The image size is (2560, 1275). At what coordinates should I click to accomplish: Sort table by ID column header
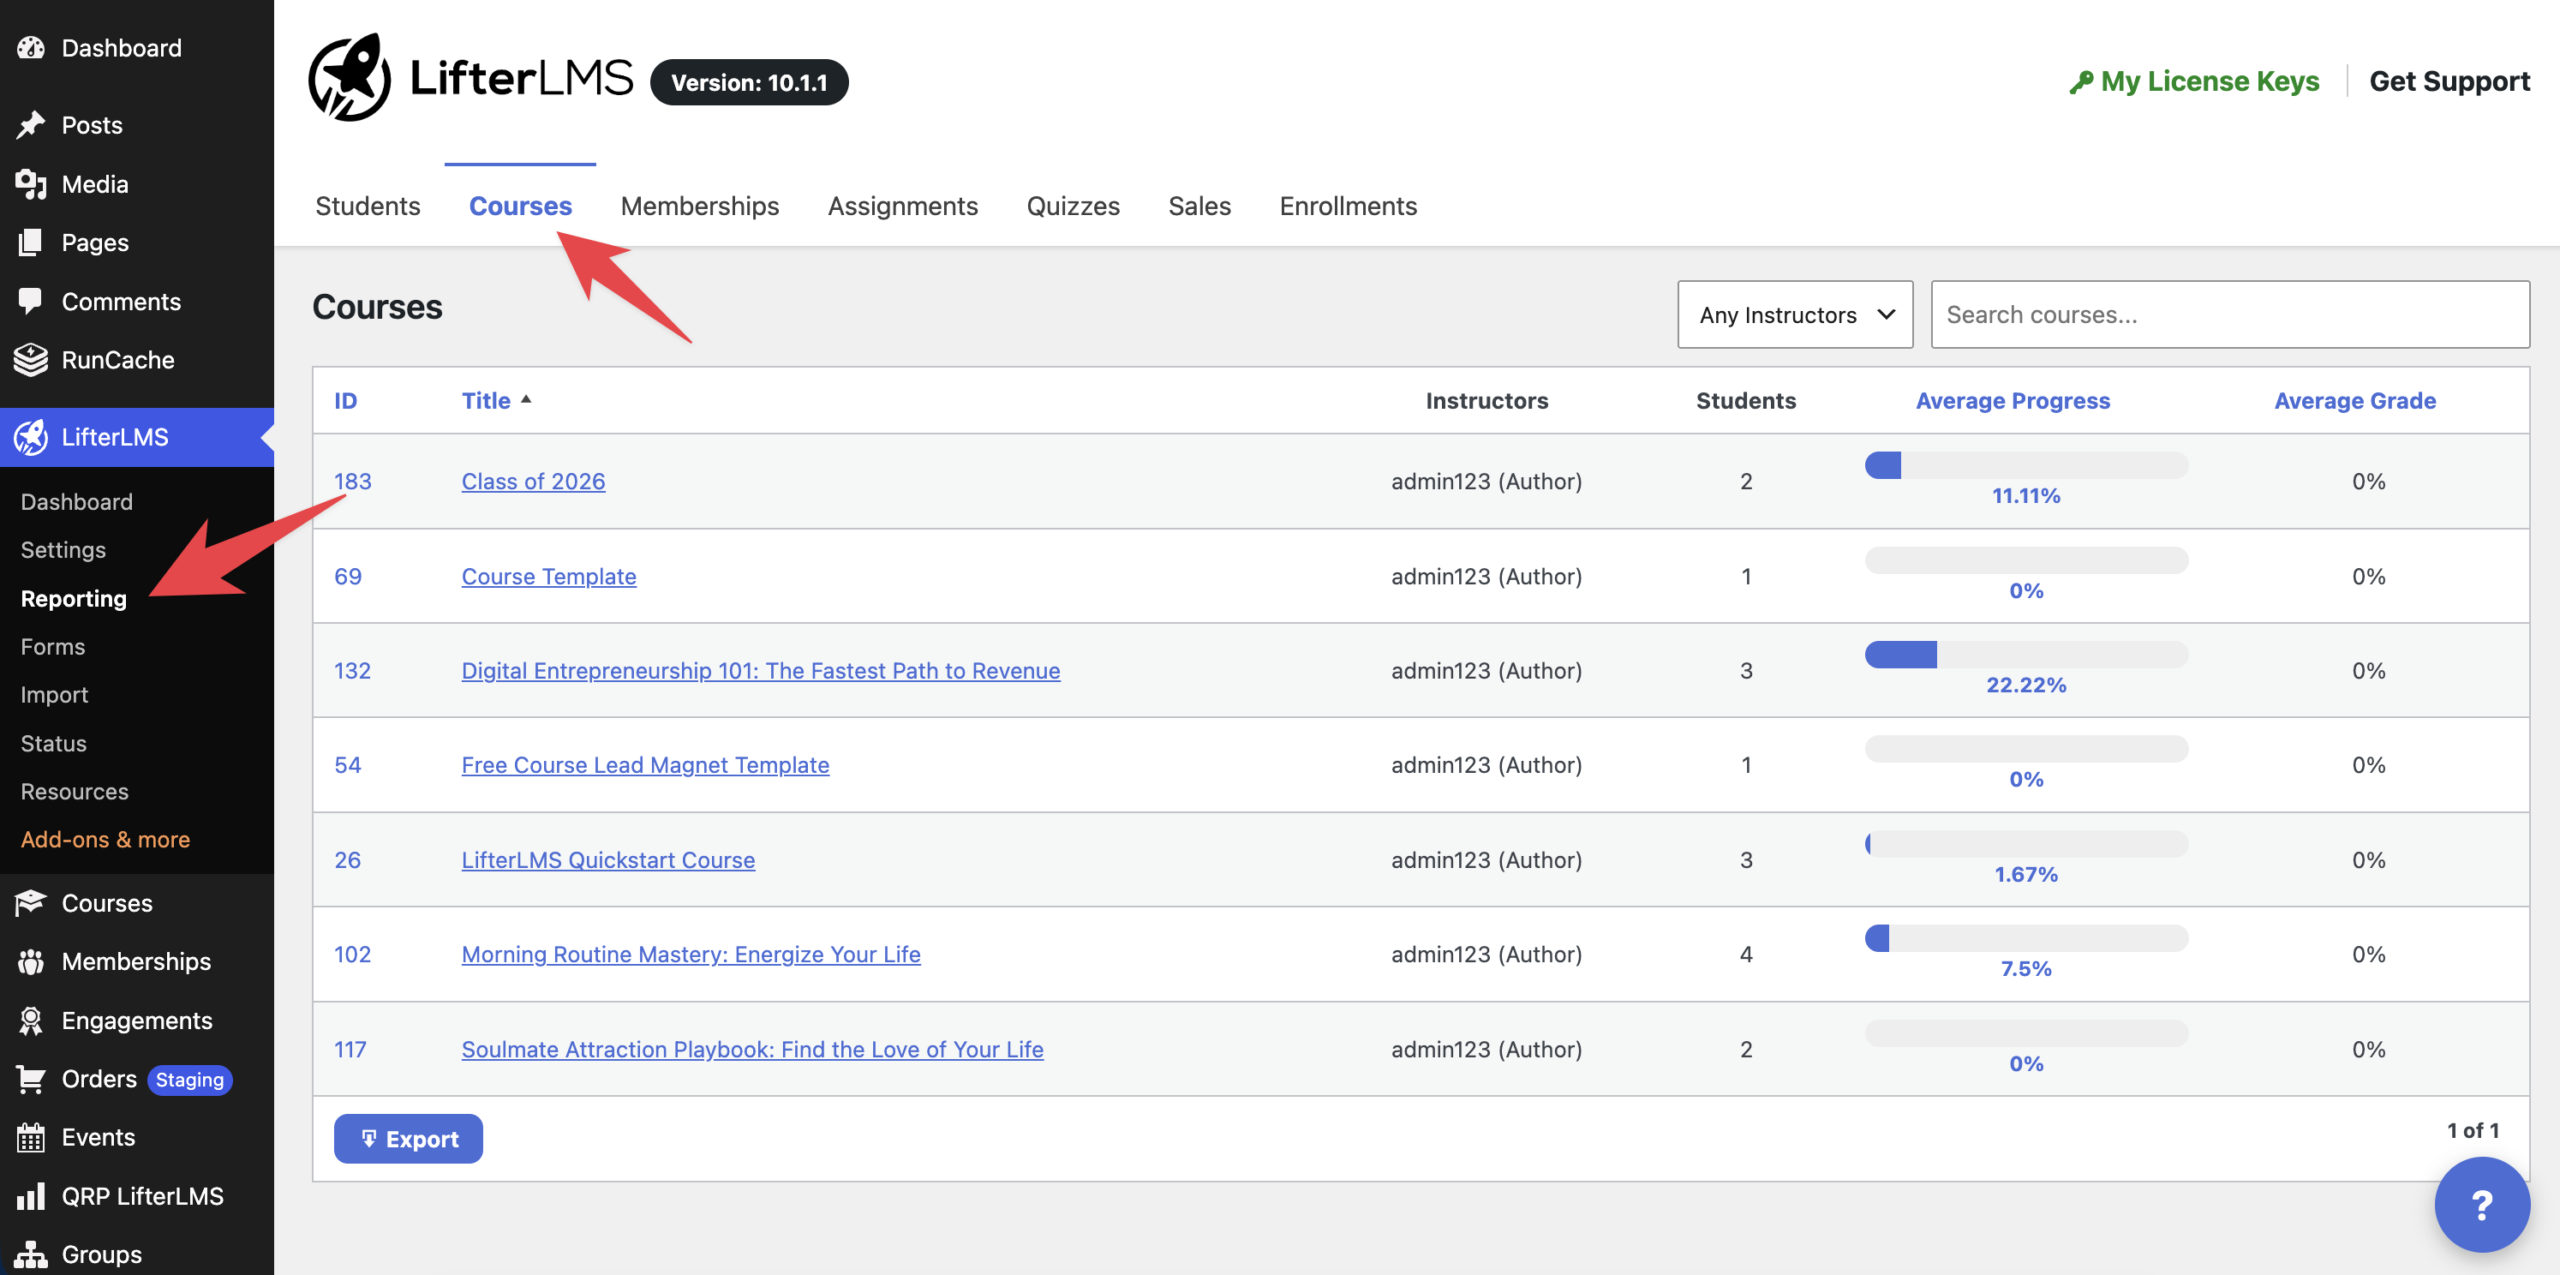pos(345,400)
